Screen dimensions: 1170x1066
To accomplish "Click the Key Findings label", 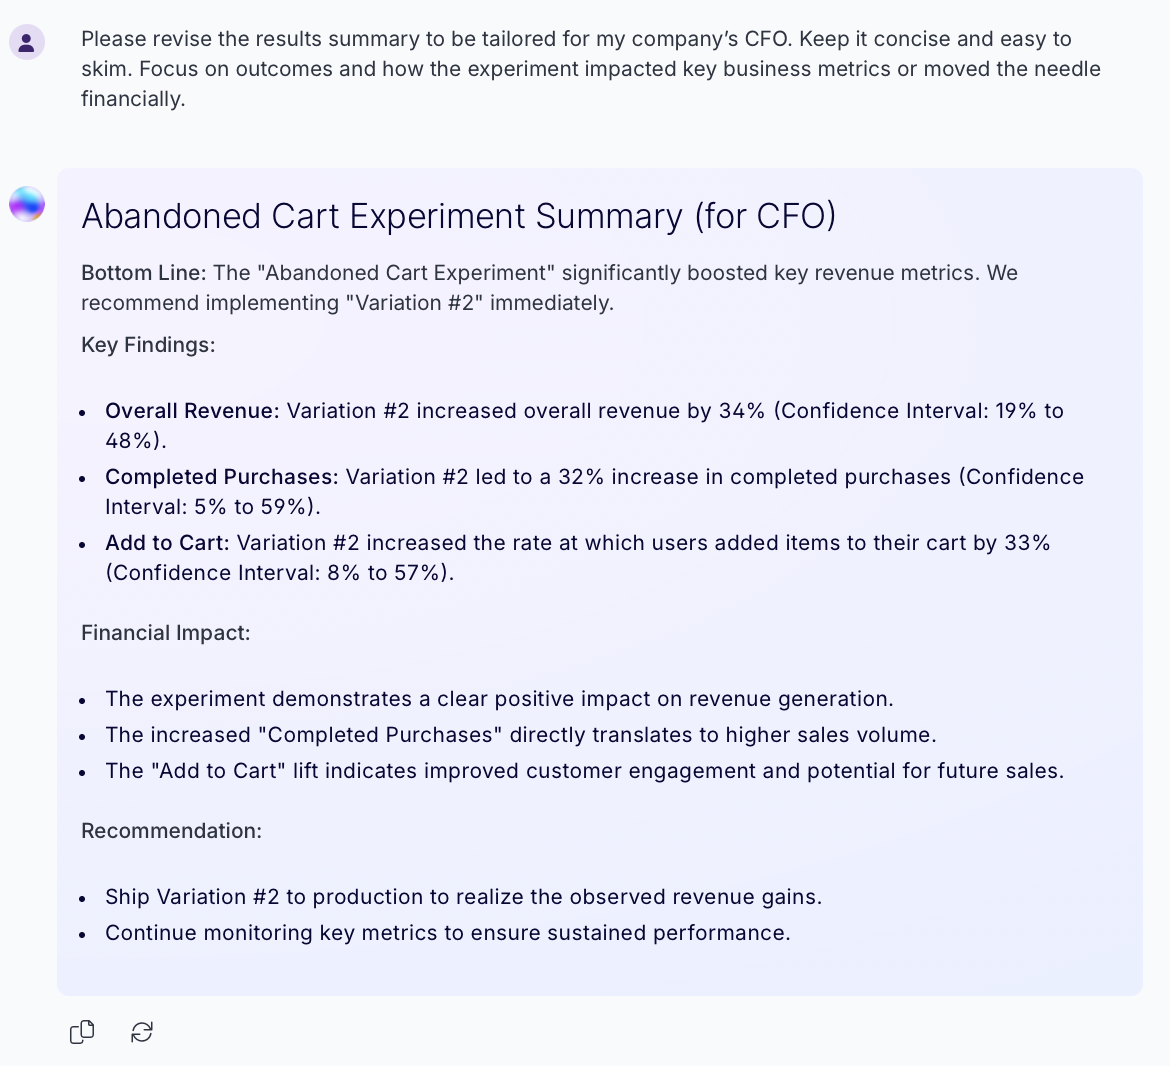I will (x=148, y=345).
